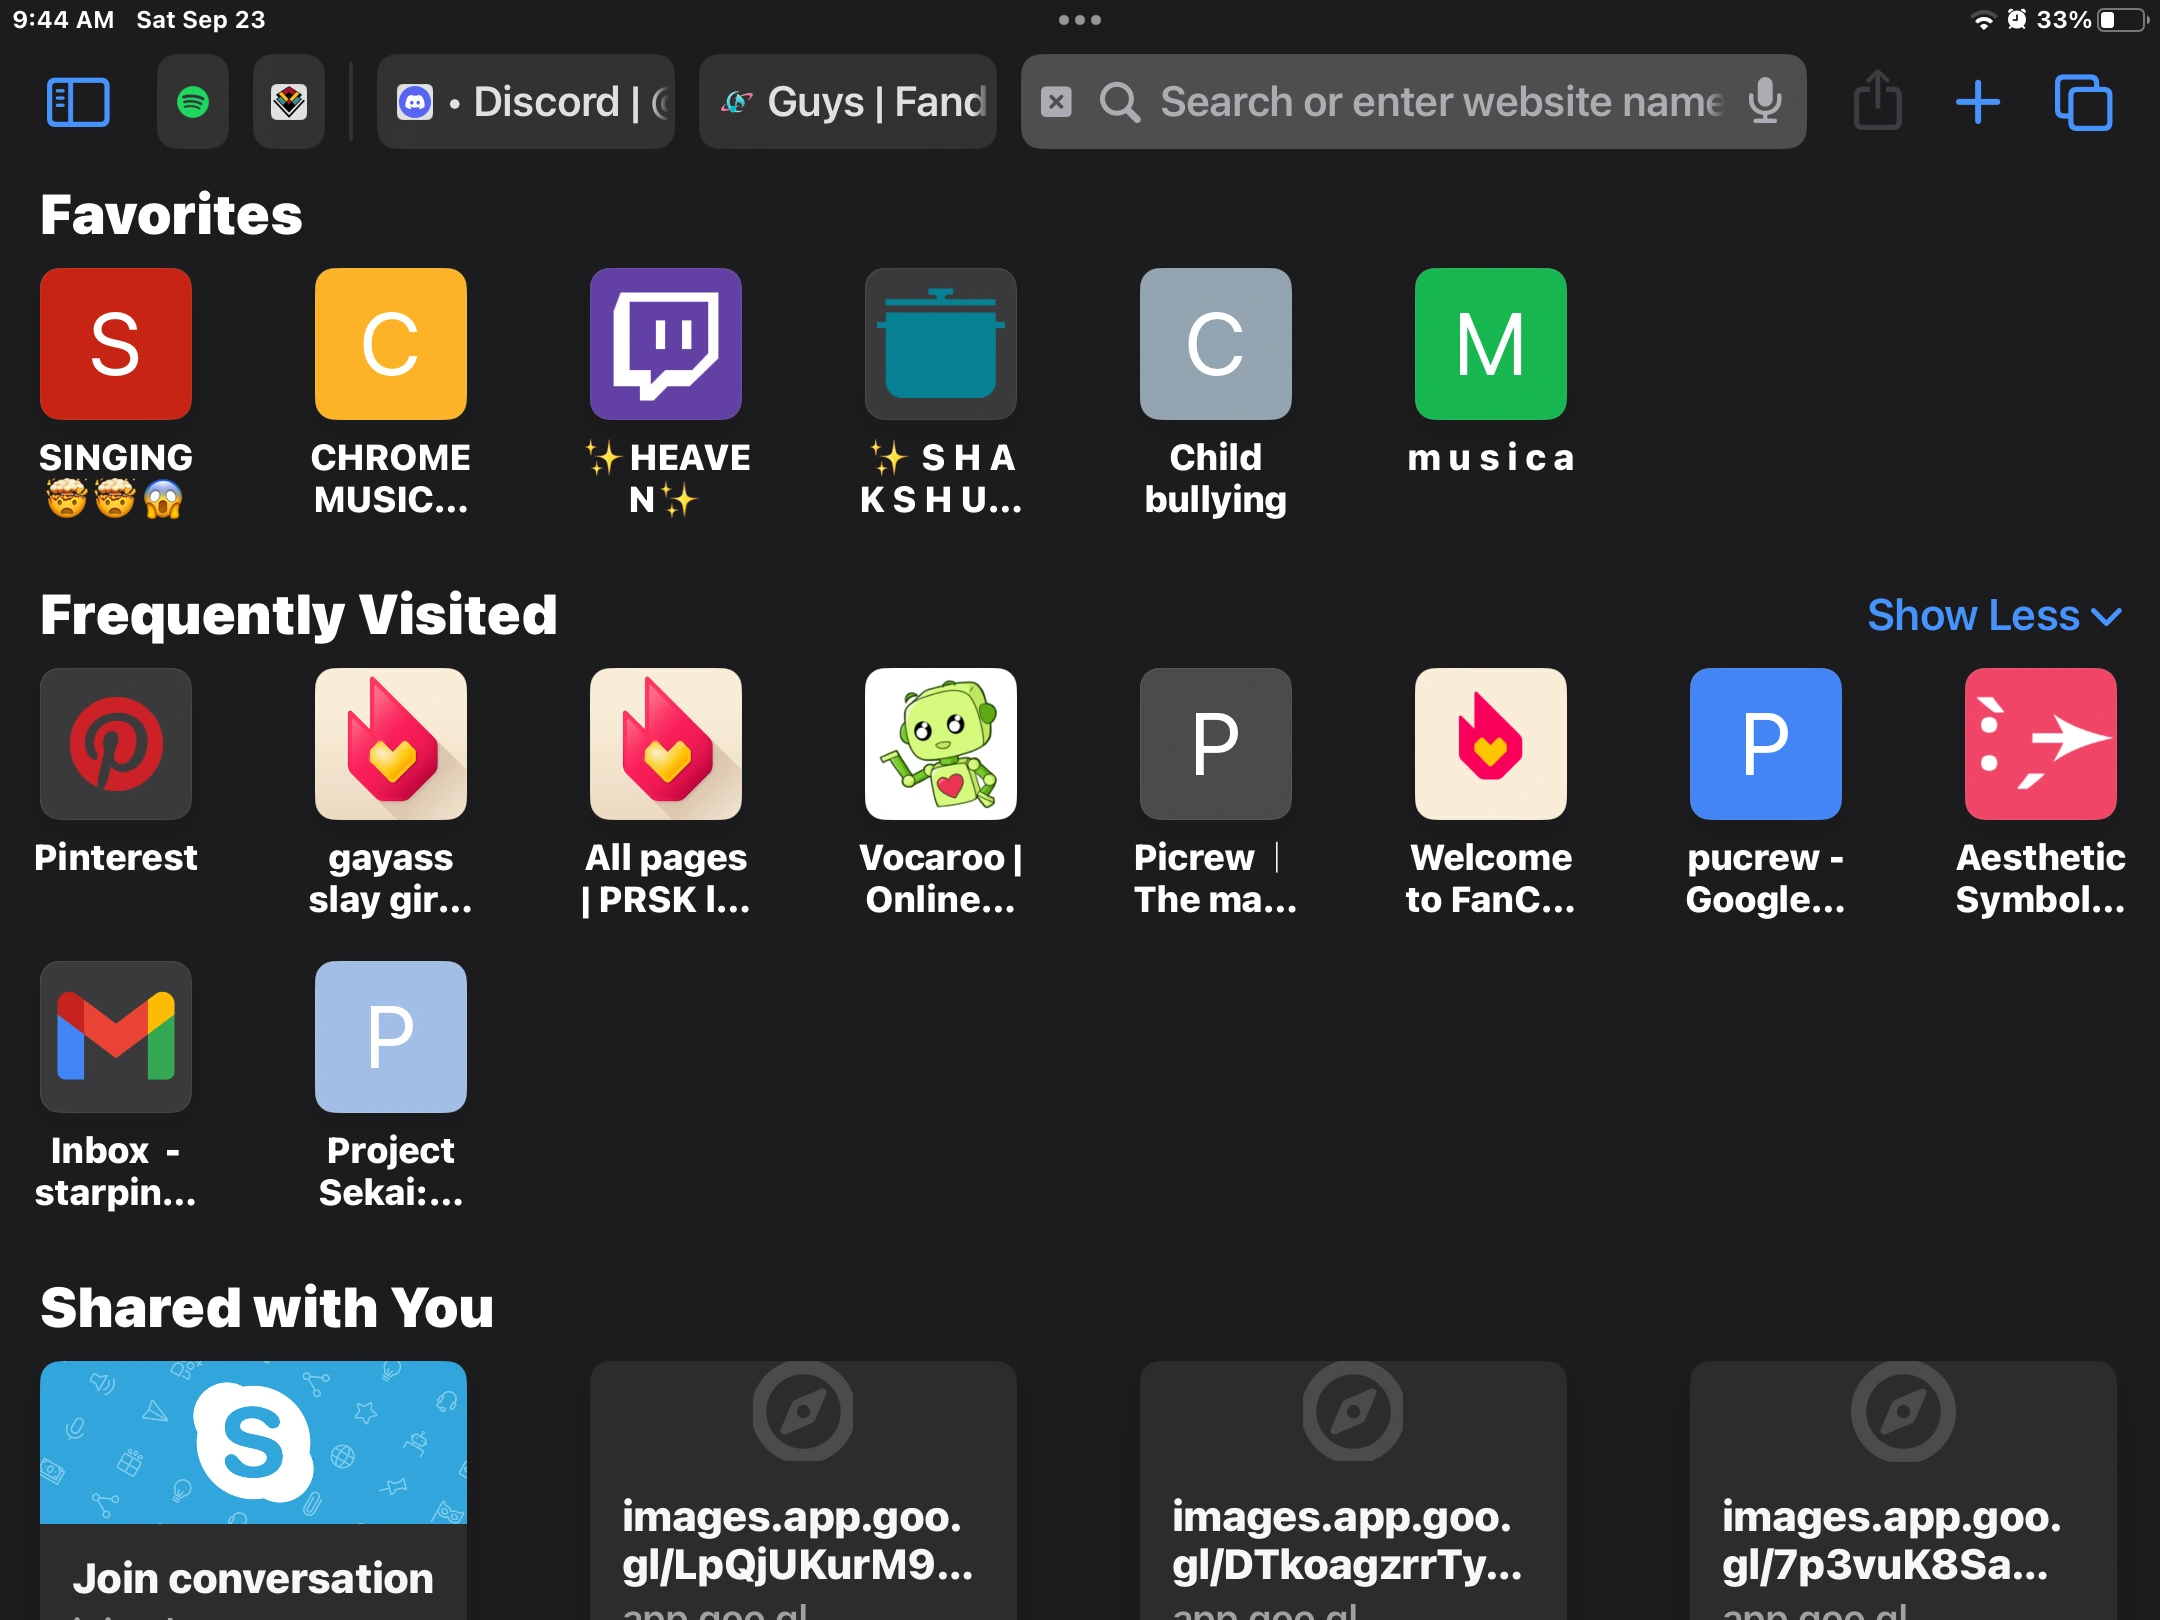Click the search or enter website field
Screen dimensions: 2160x1620
(x=1440, y=102)
